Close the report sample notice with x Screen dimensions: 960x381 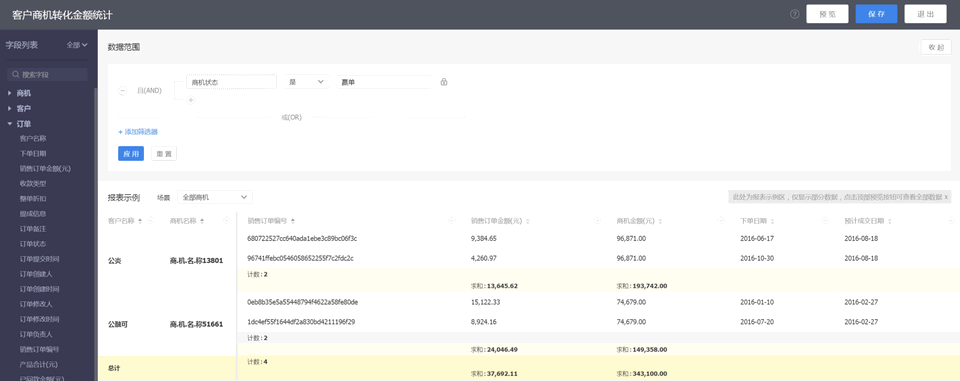[x=946, y=197]
